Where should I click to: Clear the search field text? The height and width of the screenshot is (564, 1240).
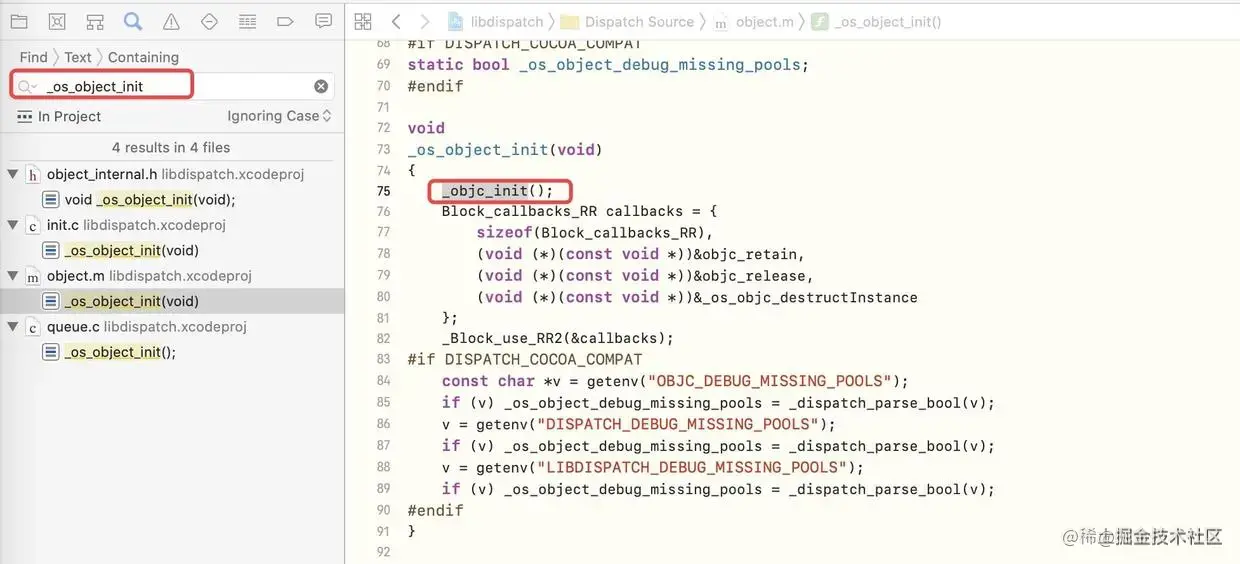point(321,86)
